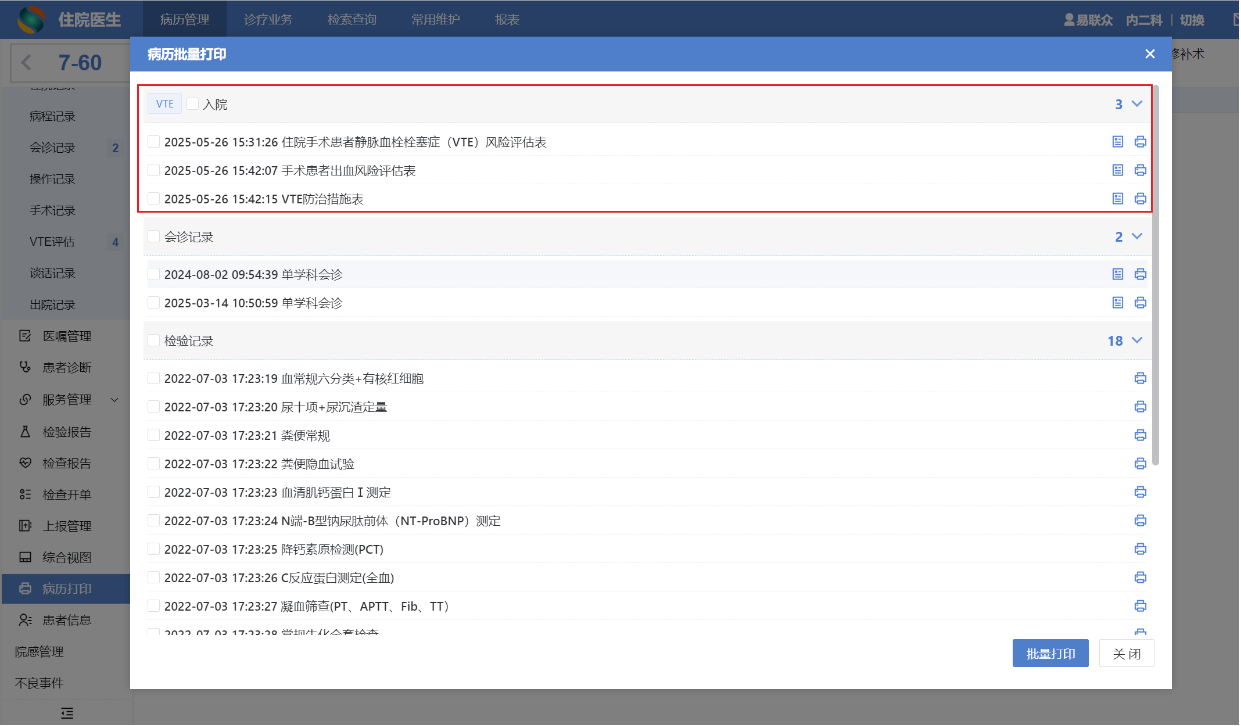This screenshot has width=1241, height=726.
Task: Select 病历打印 in the sidebar
Action: pyautogui.click(x=65, y=589)
